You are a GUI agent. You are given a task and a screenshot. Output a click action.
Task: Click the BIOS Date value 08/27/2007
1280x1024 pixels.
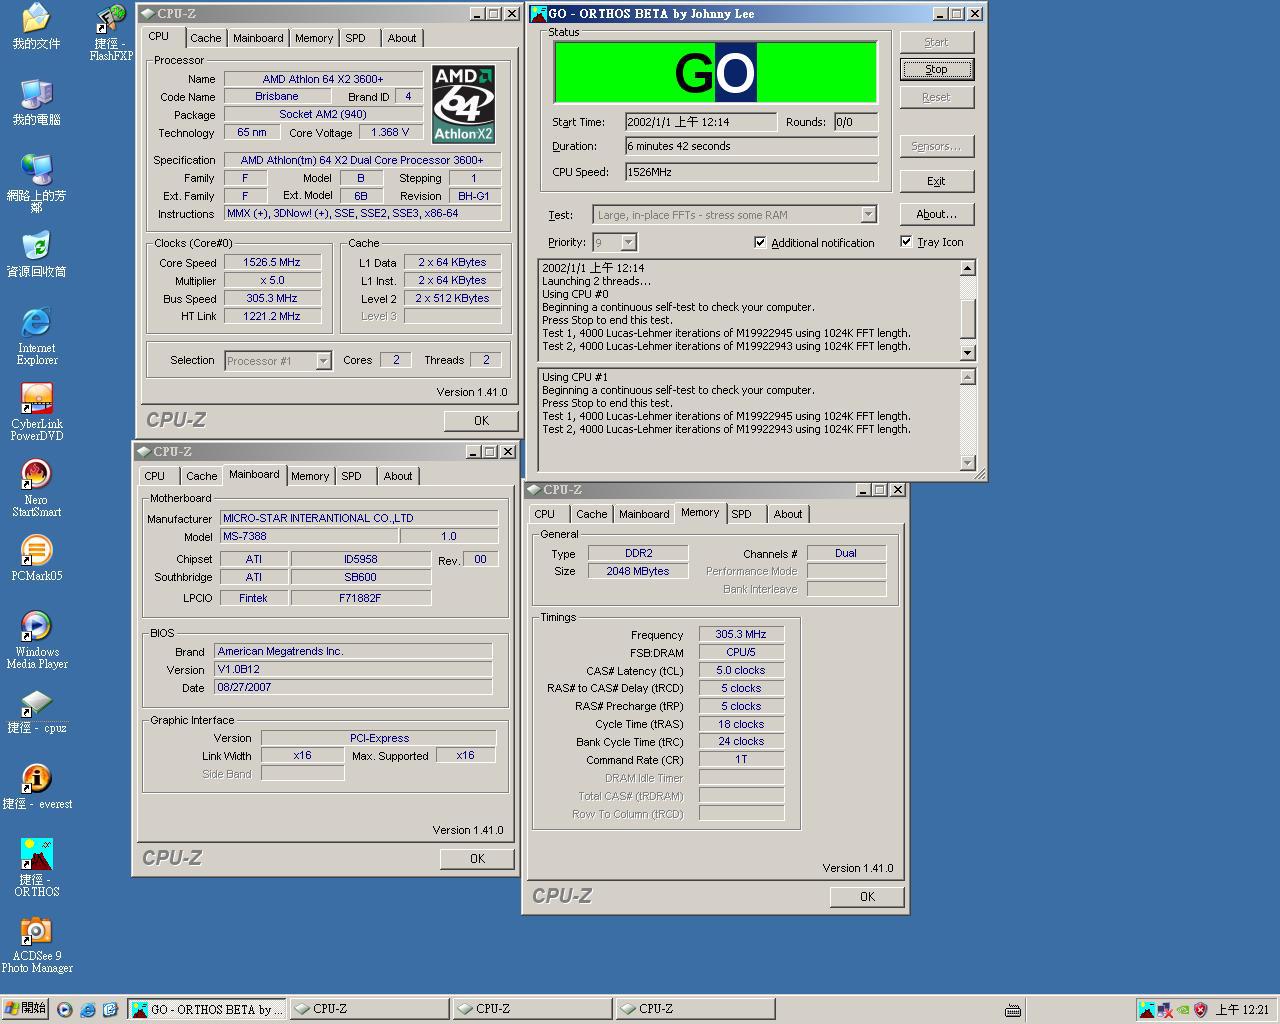pyautogui.click(x=353, y=687)
